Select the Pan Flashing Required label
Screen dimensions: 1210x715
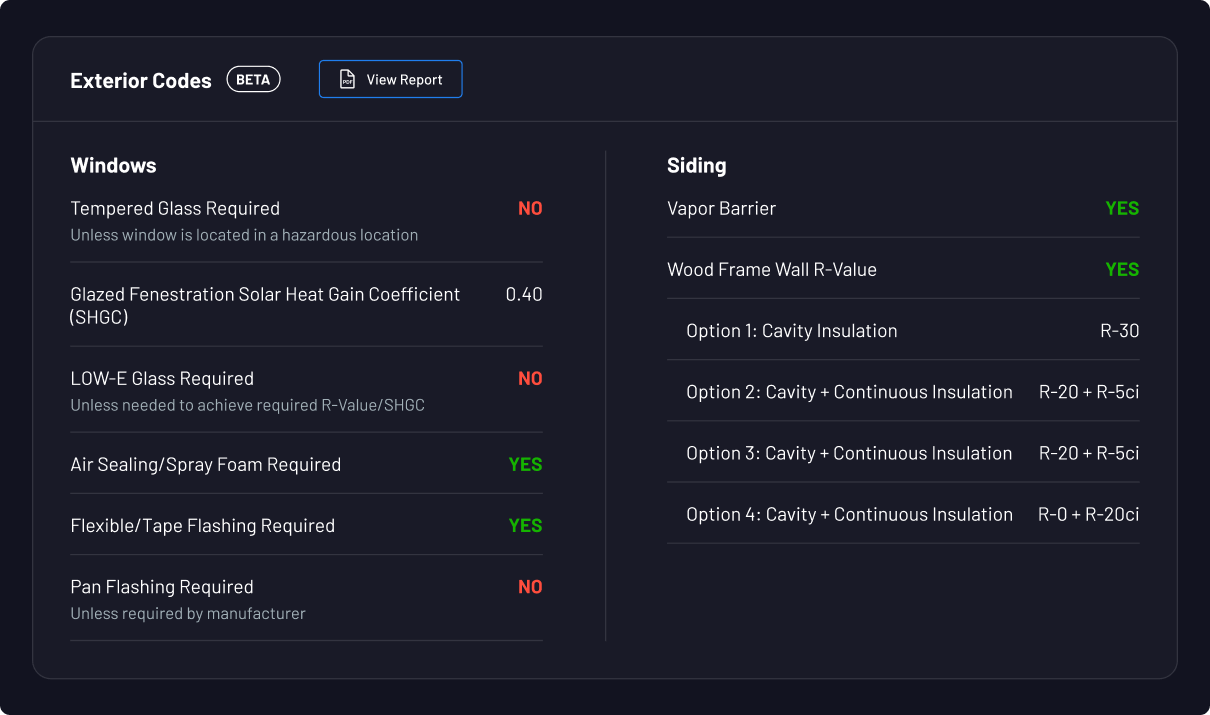click(162, 587)
